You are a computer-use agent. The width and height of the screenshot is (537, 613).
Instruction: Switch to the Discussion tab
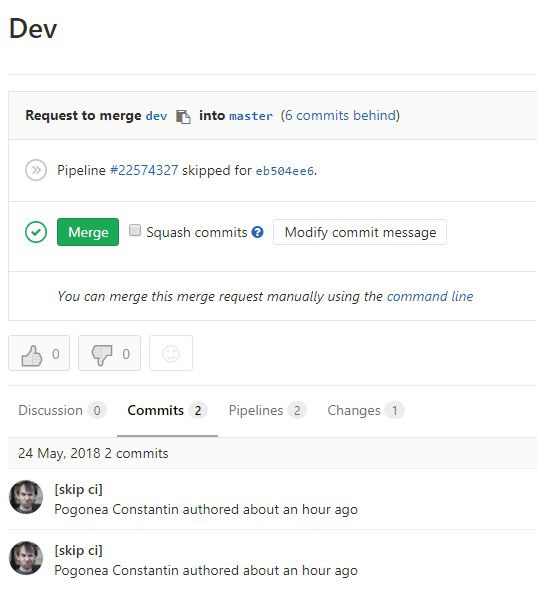click(62, 410)
